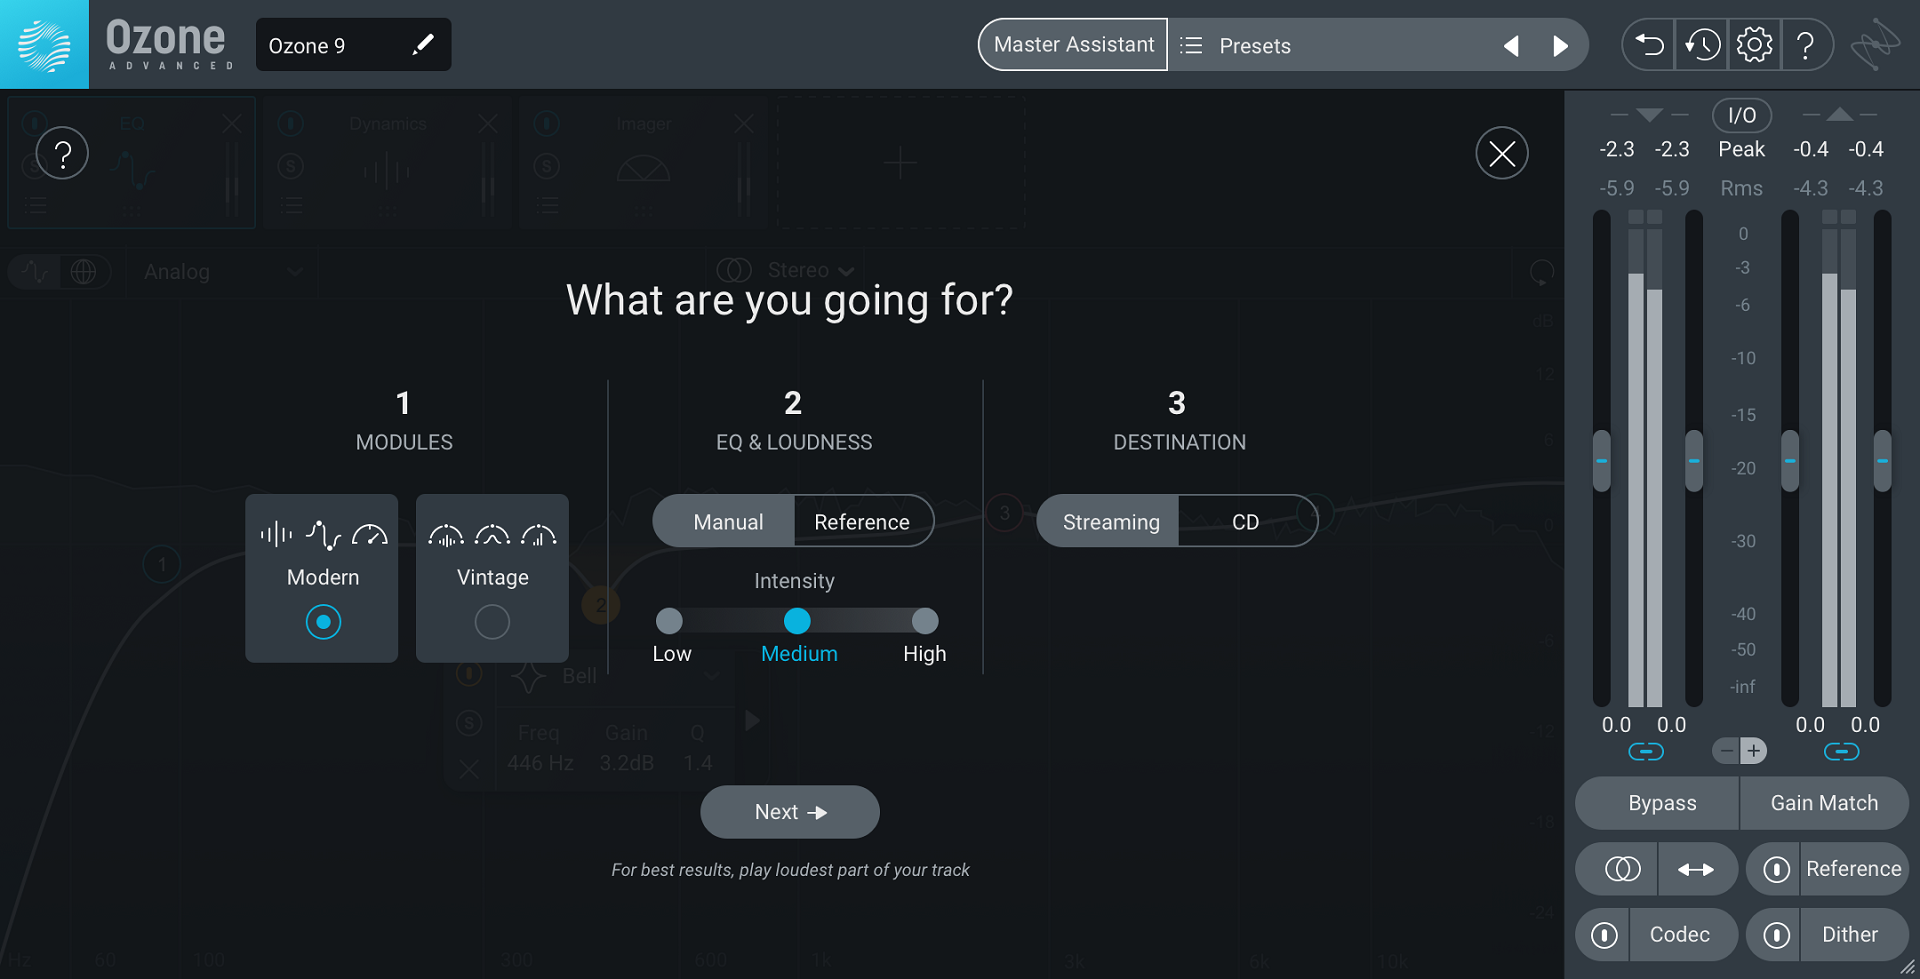The height and width of the screenshot is (979, 1920).
Task: Open the Presets list
Action: [1237, 46]
